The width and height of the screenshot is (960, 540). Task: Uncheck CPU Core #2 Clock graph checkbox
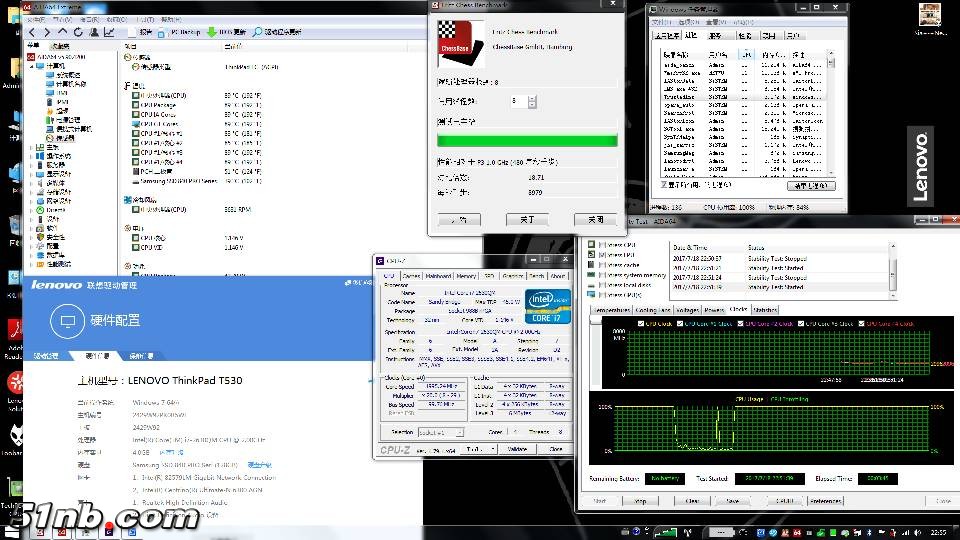[x=741, y=323]
